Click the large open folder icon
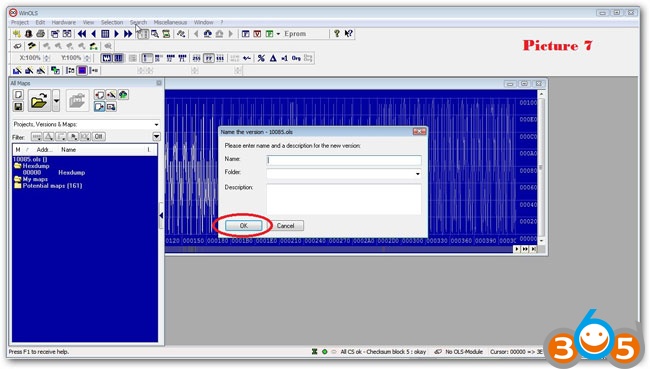The width and height of the screenshot is (650, 369). tap(39, 101)
